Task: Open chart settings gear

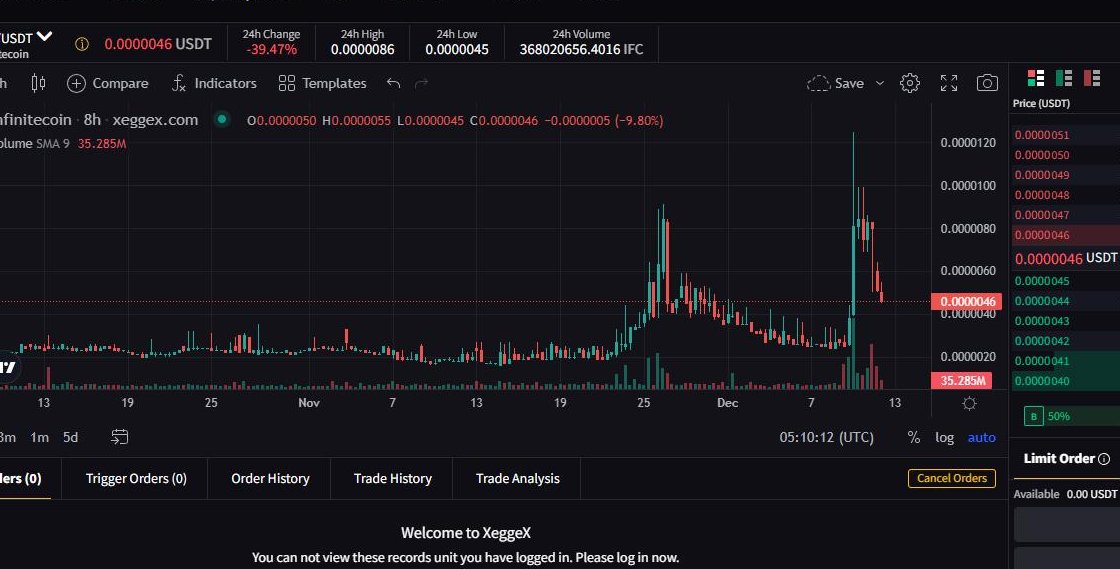Action: [909, 84]
